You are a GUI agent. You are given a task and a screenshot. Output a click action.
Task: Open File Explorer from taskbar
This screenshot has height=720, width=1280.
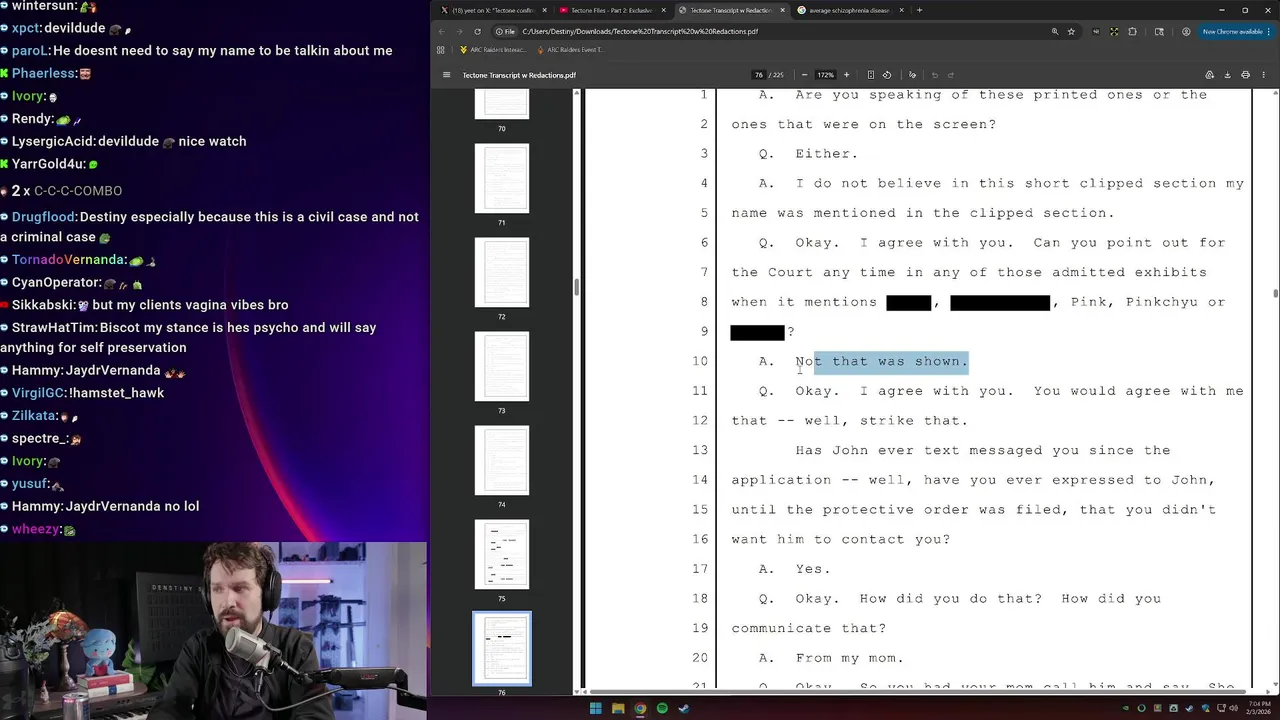pos(618,708)
